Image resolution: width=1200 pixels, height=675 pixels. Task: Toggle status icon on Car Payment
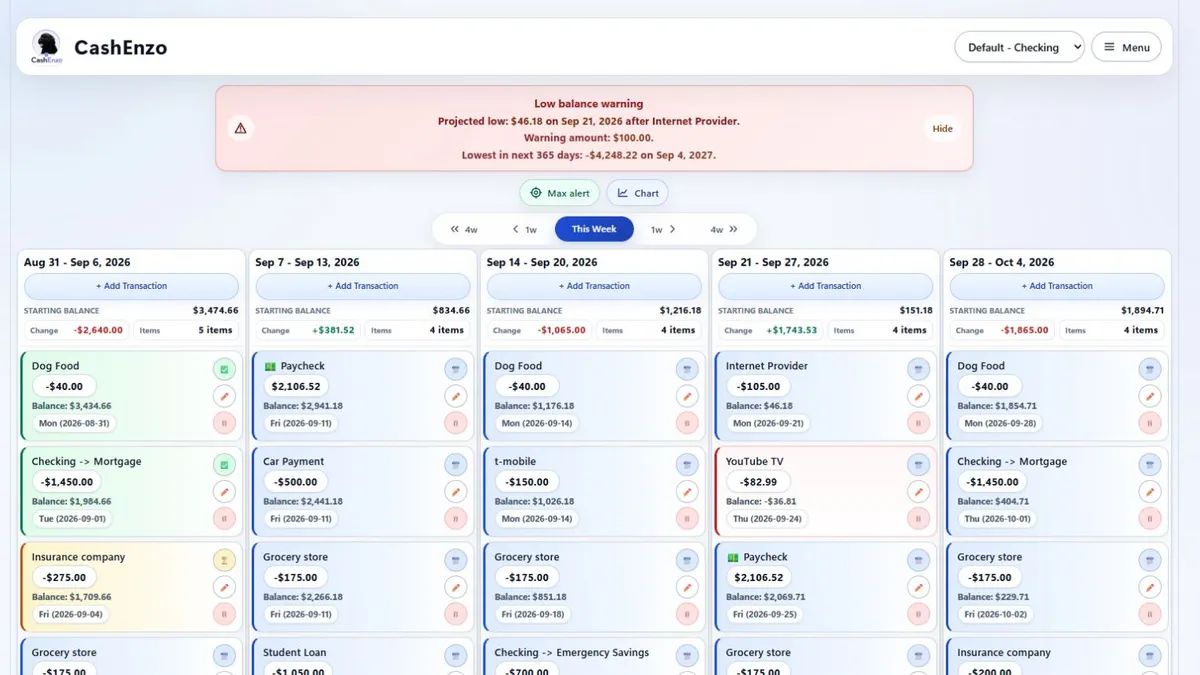pos(456,465)
